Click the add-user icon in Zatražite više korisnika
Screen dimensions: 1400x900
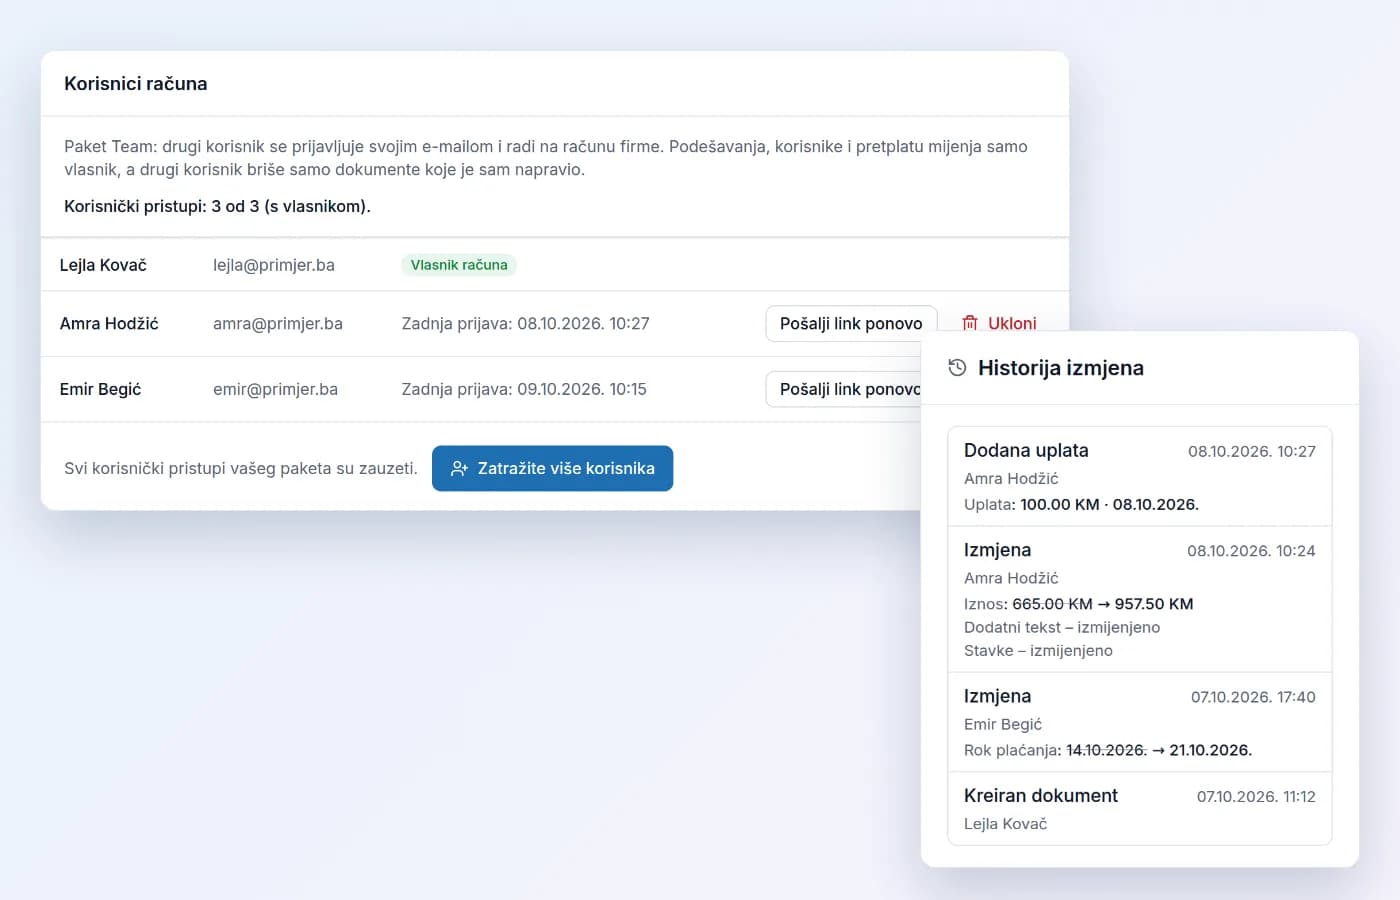(459, 468)
